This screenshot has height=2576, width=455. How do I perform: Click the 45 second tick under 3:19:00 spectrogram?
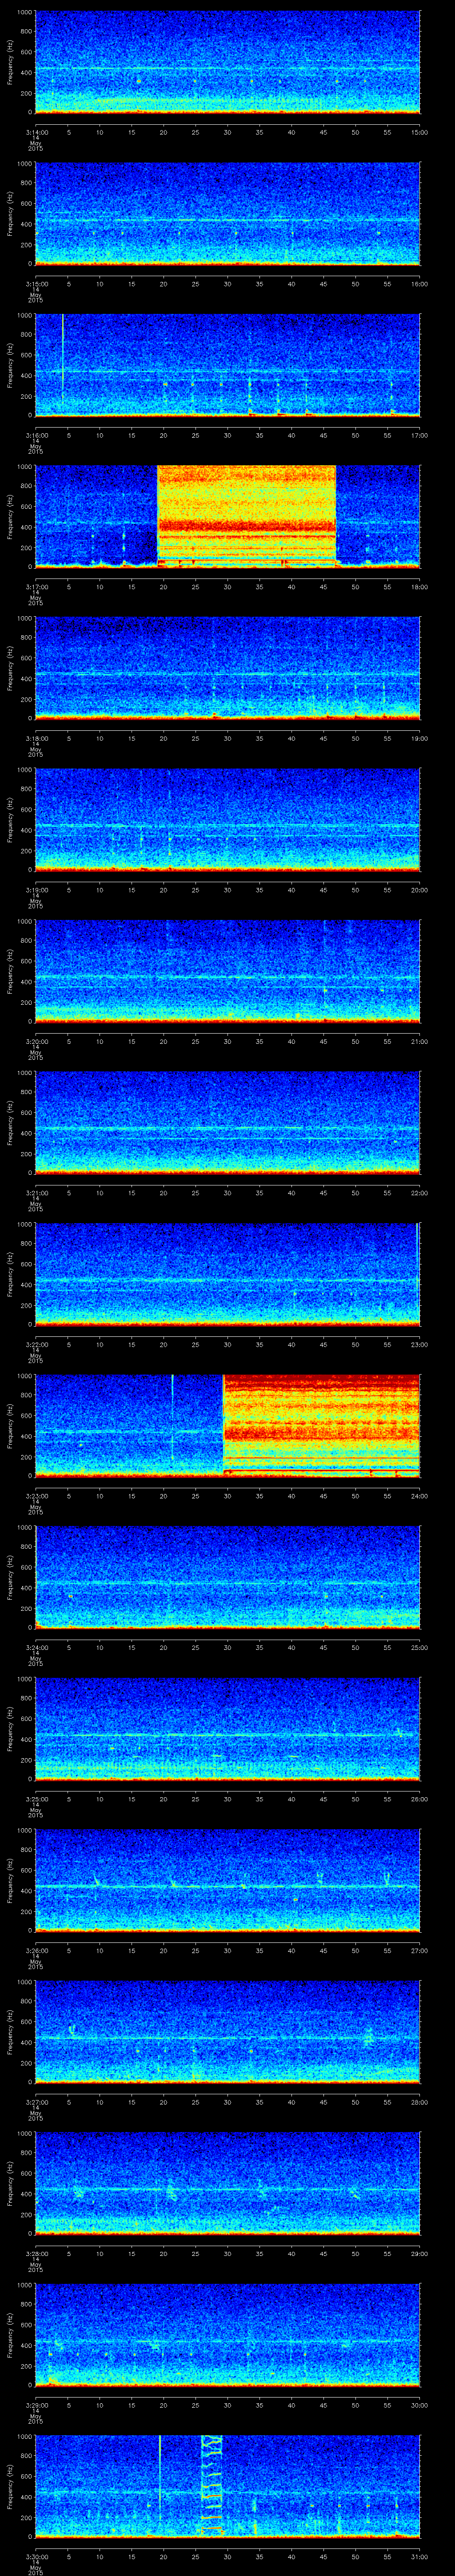[323, 889]
